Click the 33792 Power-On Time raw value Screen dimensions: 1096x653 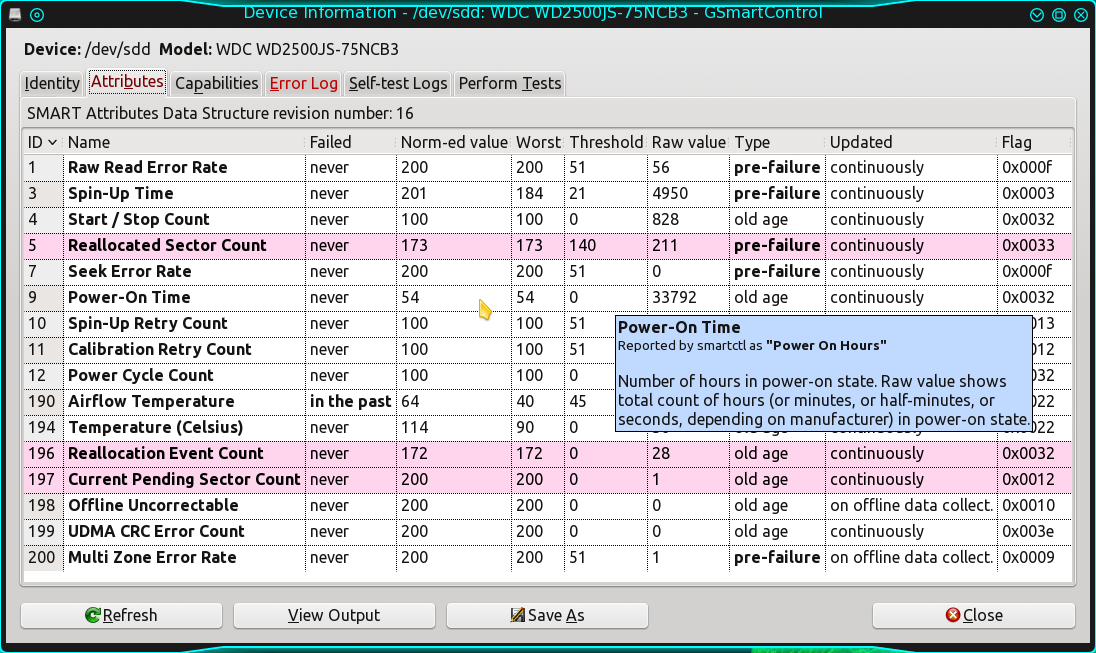click(674, 297)
